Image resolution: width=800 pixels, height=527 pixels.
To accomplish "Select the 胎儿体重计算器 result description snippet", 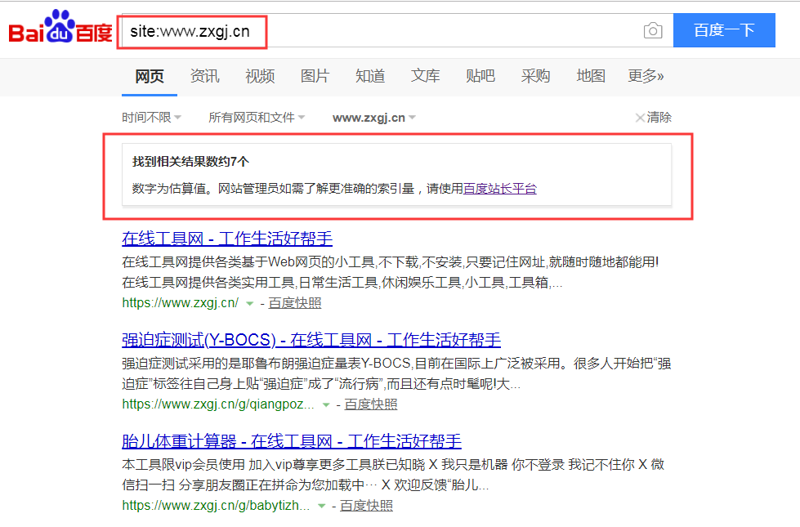I will (393, 474).
